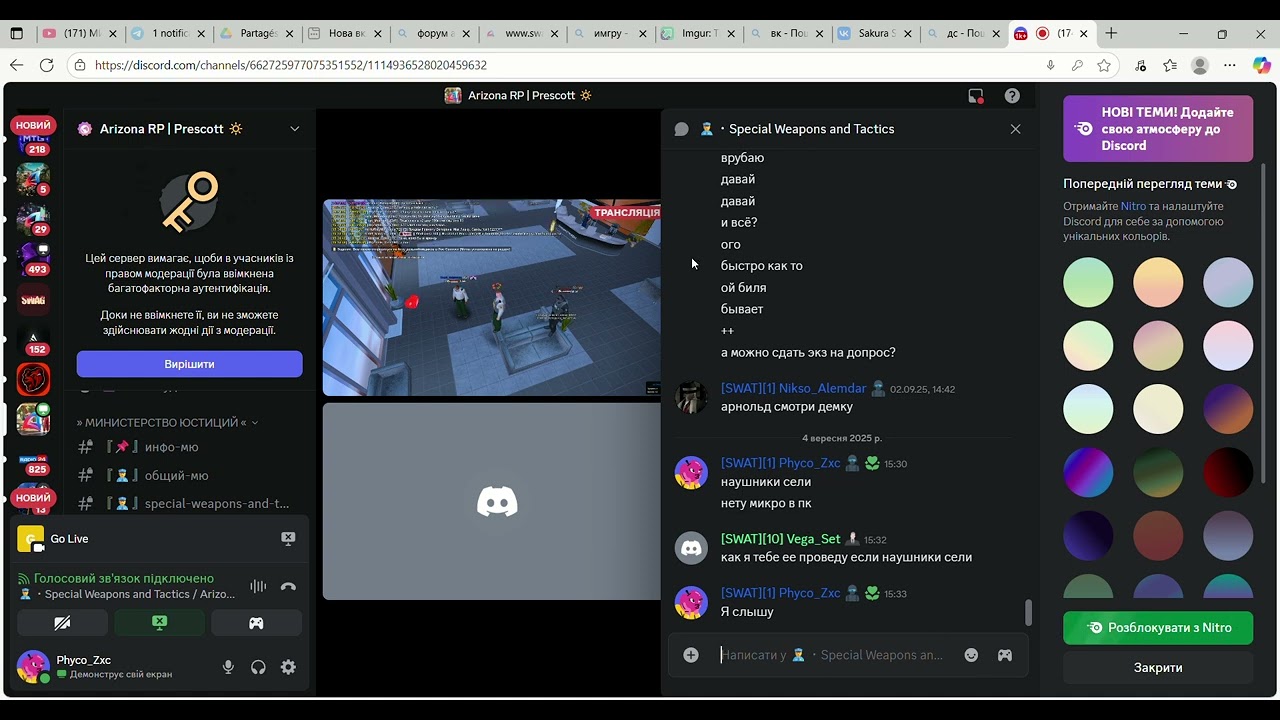Open apps launcher icon in chat input

(x=1004, y=655)
